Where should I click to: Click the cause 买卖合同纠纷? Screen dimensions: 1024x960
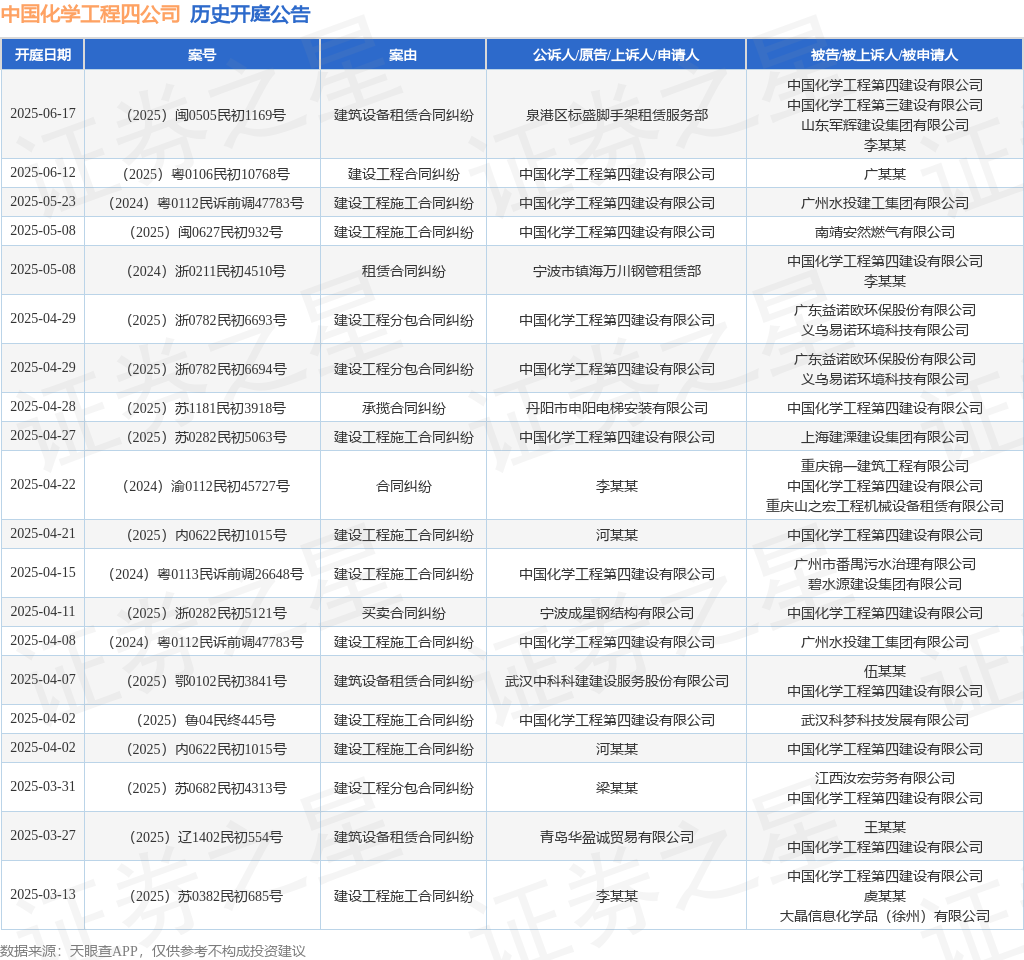click(404, 613)
